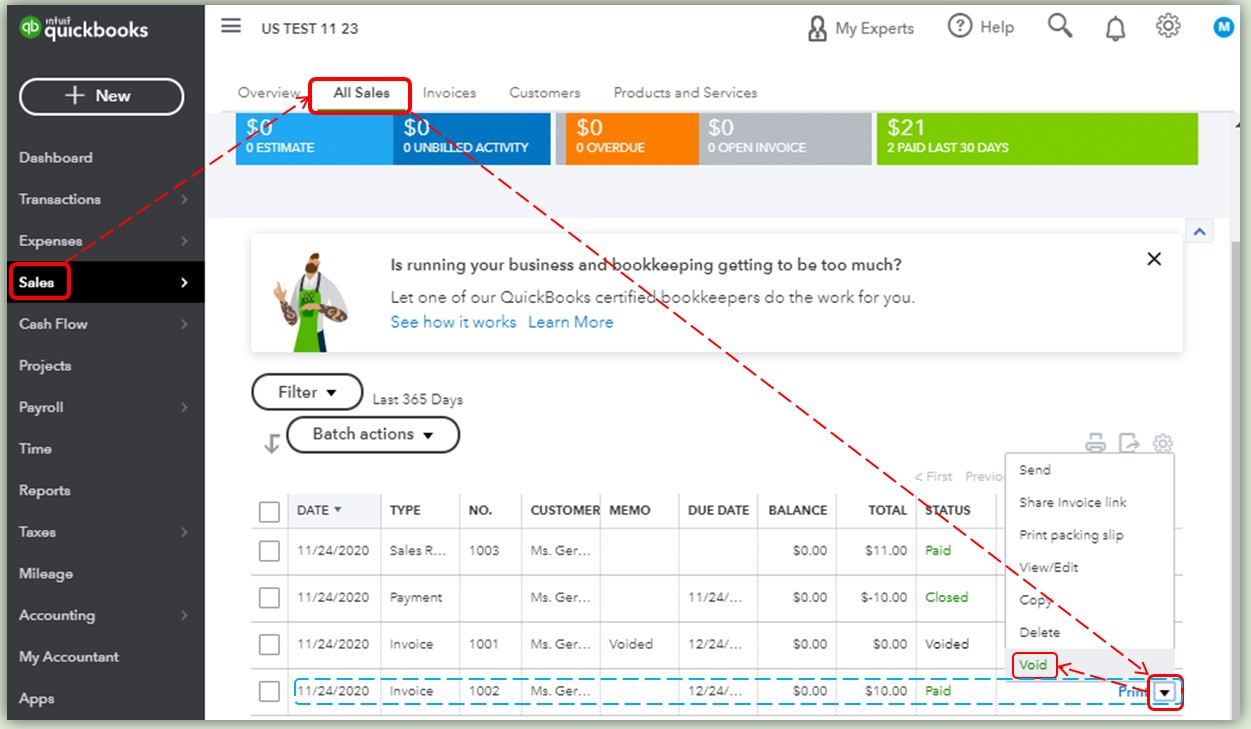This screenshot has height=729, width=1251.
Task: Click the New button
Action: click(x=101, y=96)
